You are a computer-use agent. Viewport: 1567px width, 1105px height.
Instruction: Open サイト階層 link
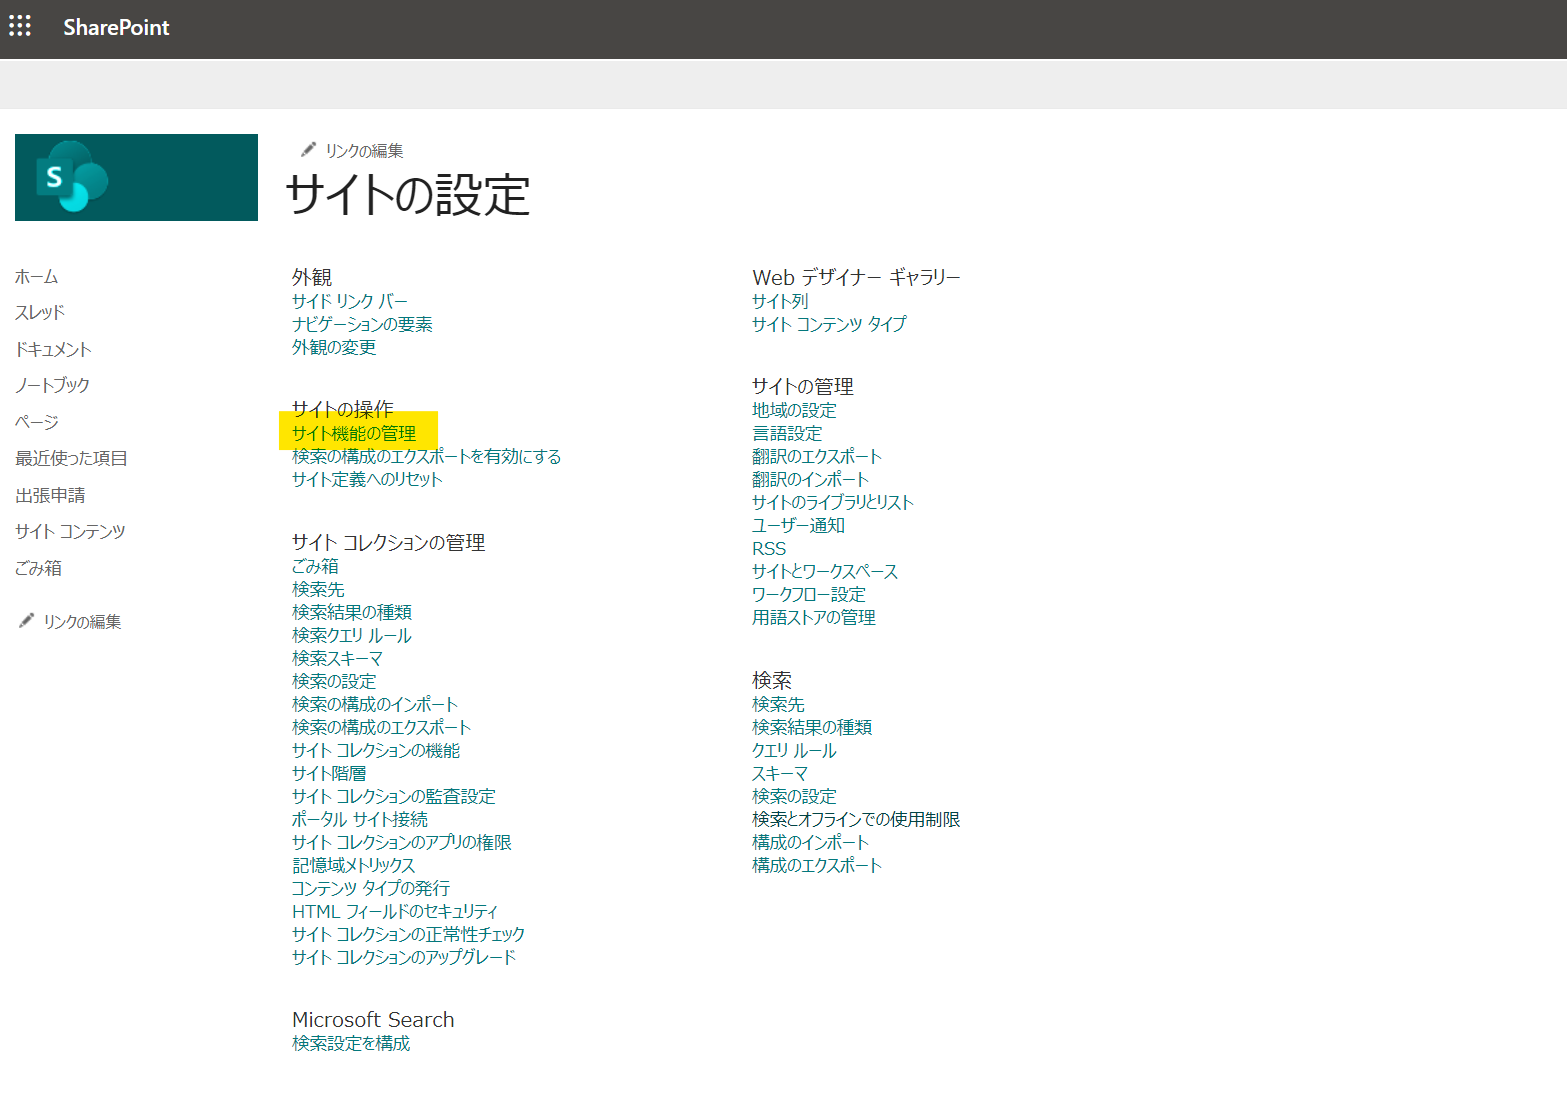click(329, 773)
